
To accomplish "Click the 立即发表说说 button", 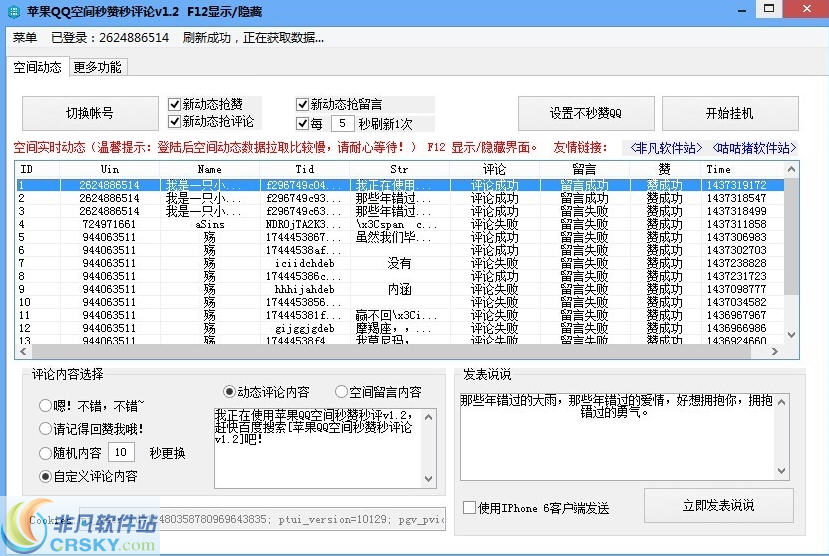I will (x=718, y=506).
